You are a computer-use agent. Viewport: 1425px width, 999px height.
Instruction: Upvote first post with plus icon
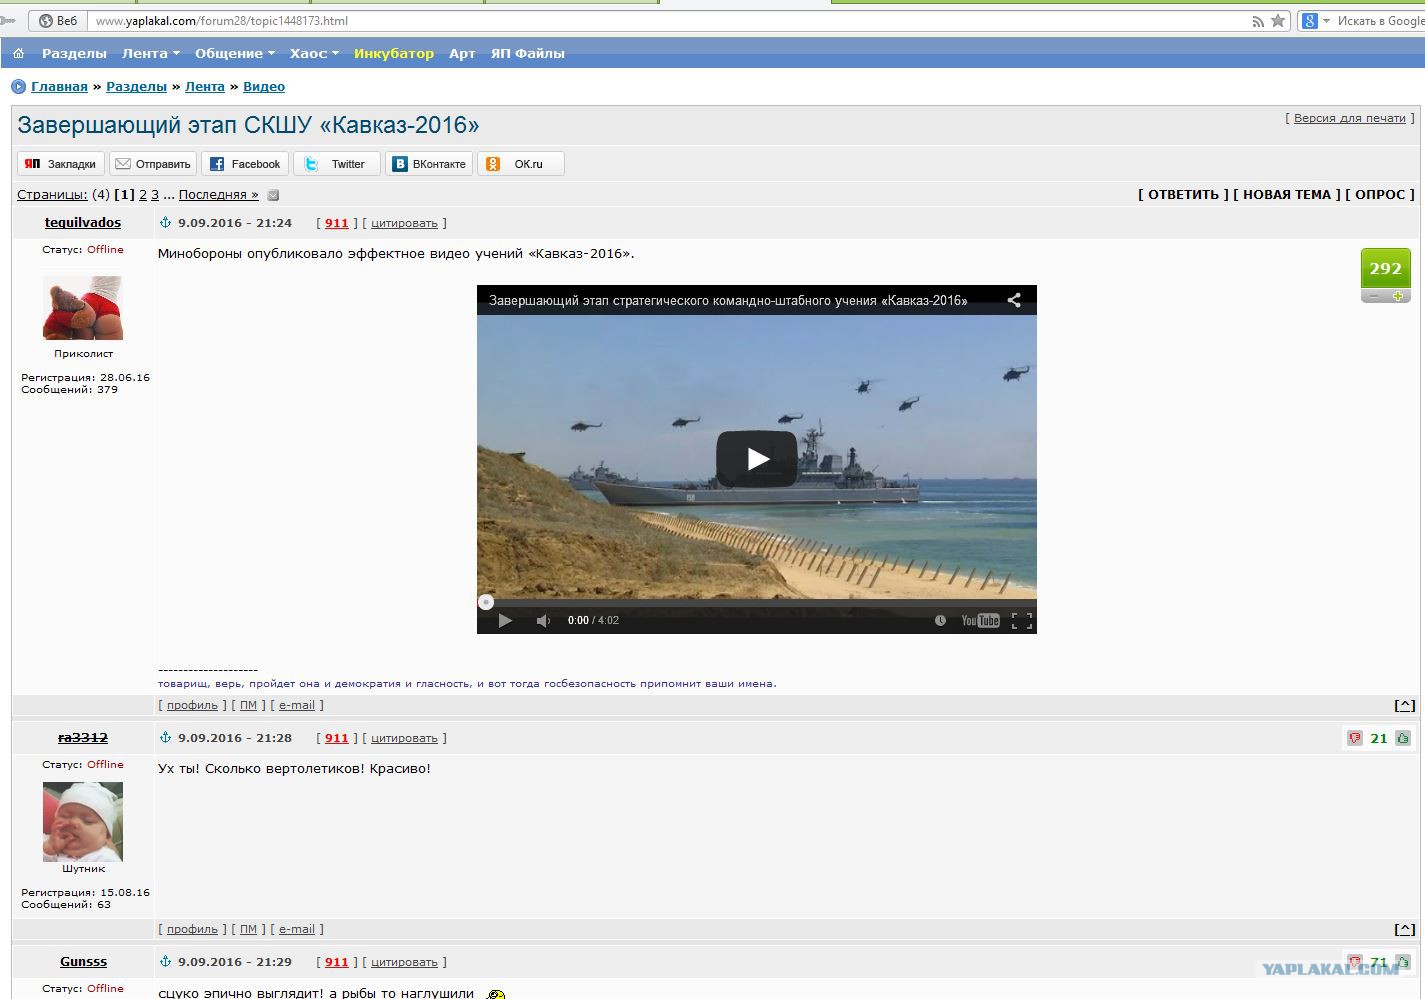pos(1399,296)
